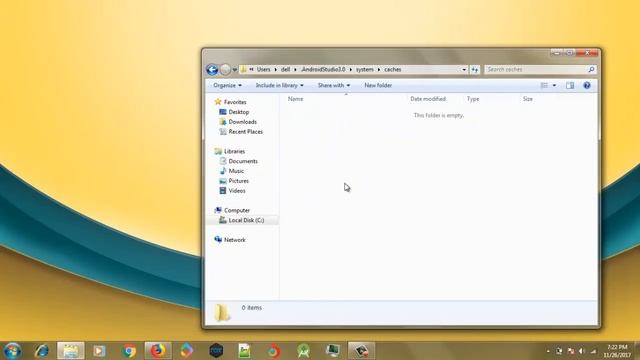Switch to Firefox in the taskbar

point(158,351)
